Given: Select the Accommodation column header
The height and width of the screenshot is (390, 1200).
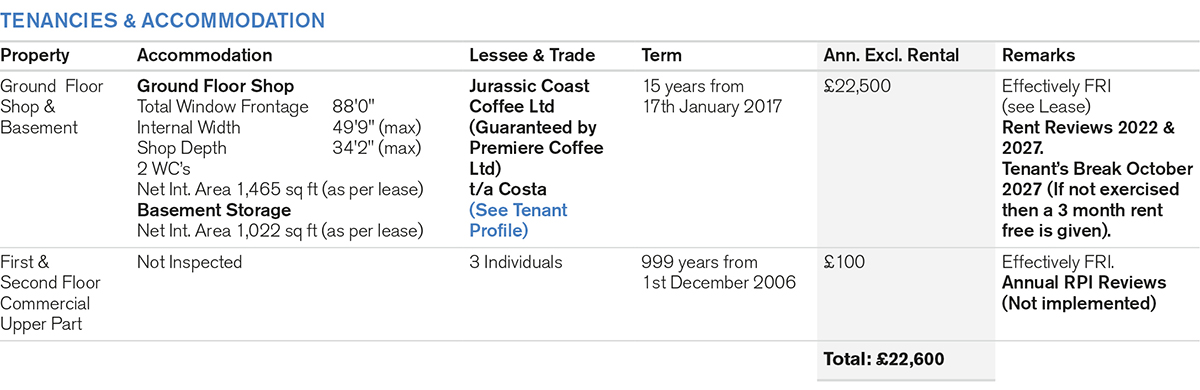Looking at the screenshot, I should click(204, 56).
